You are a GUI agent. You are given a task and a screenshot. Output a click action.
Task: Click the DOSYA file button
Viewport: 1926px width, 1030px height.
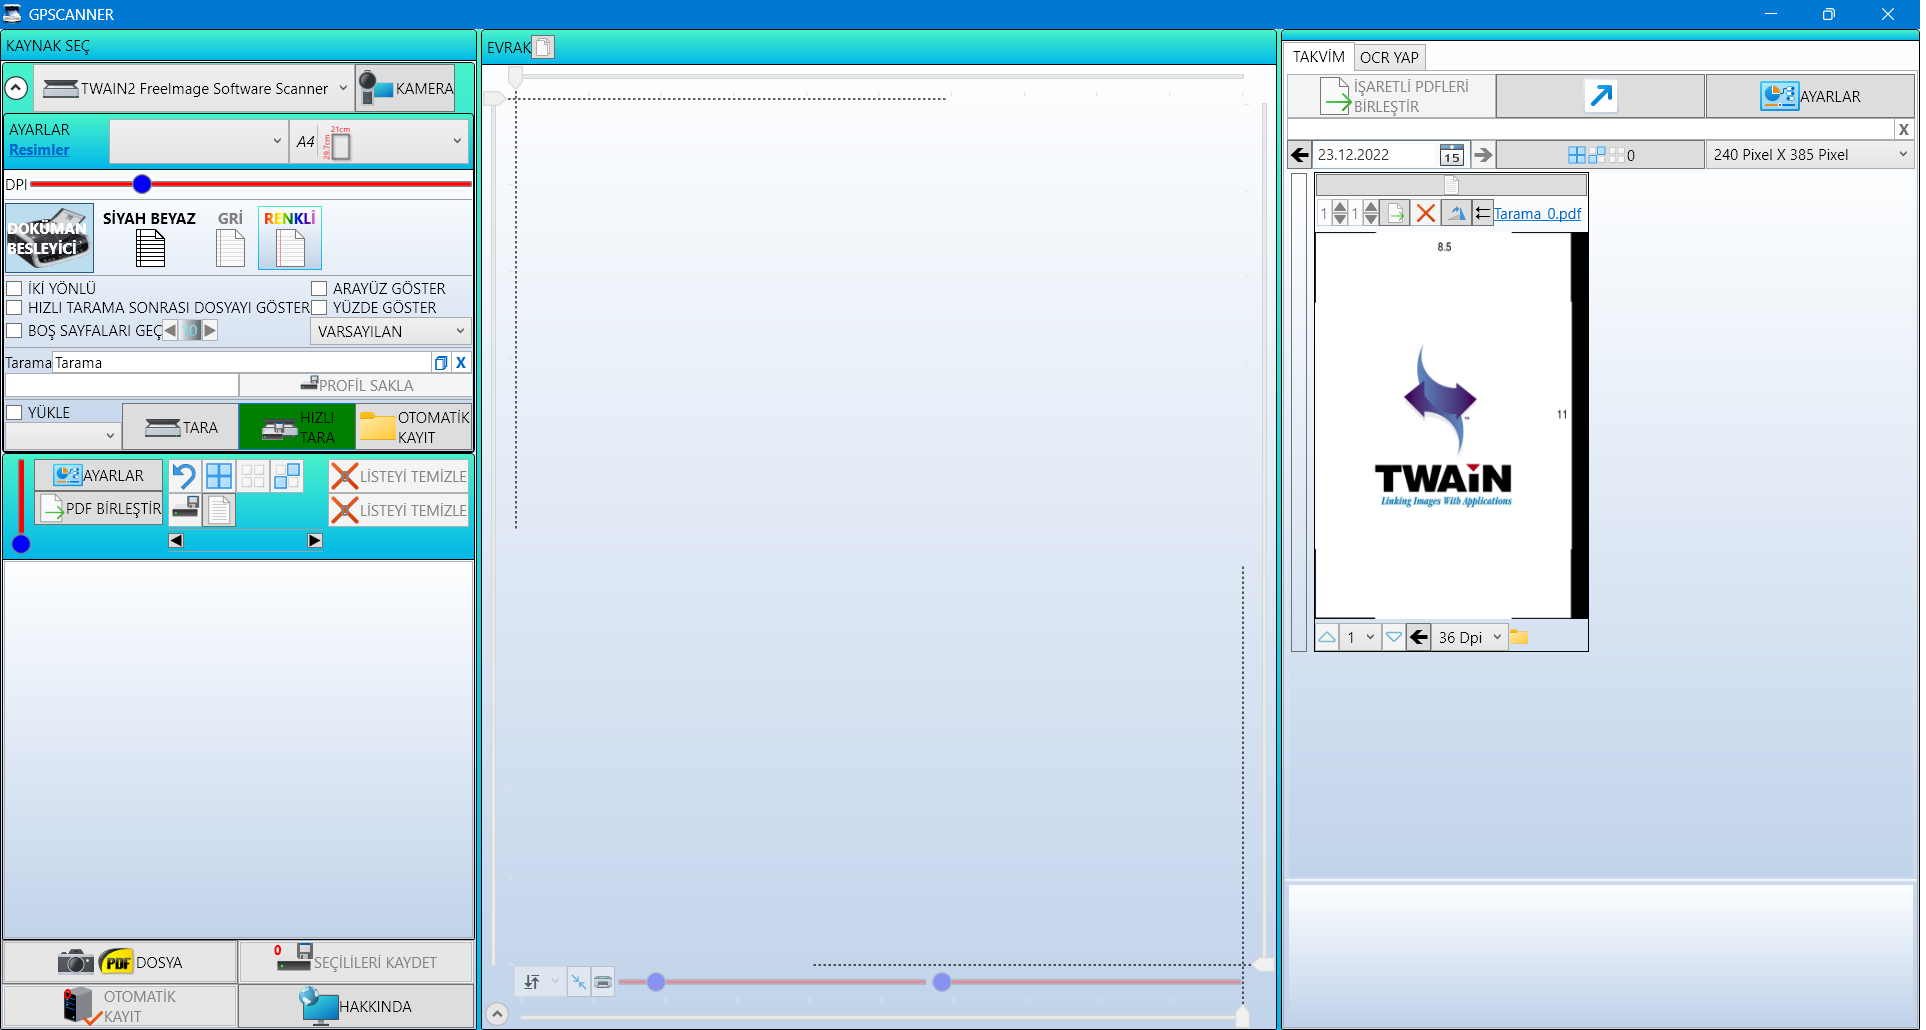pyautogui.click(x=120, y=962)
